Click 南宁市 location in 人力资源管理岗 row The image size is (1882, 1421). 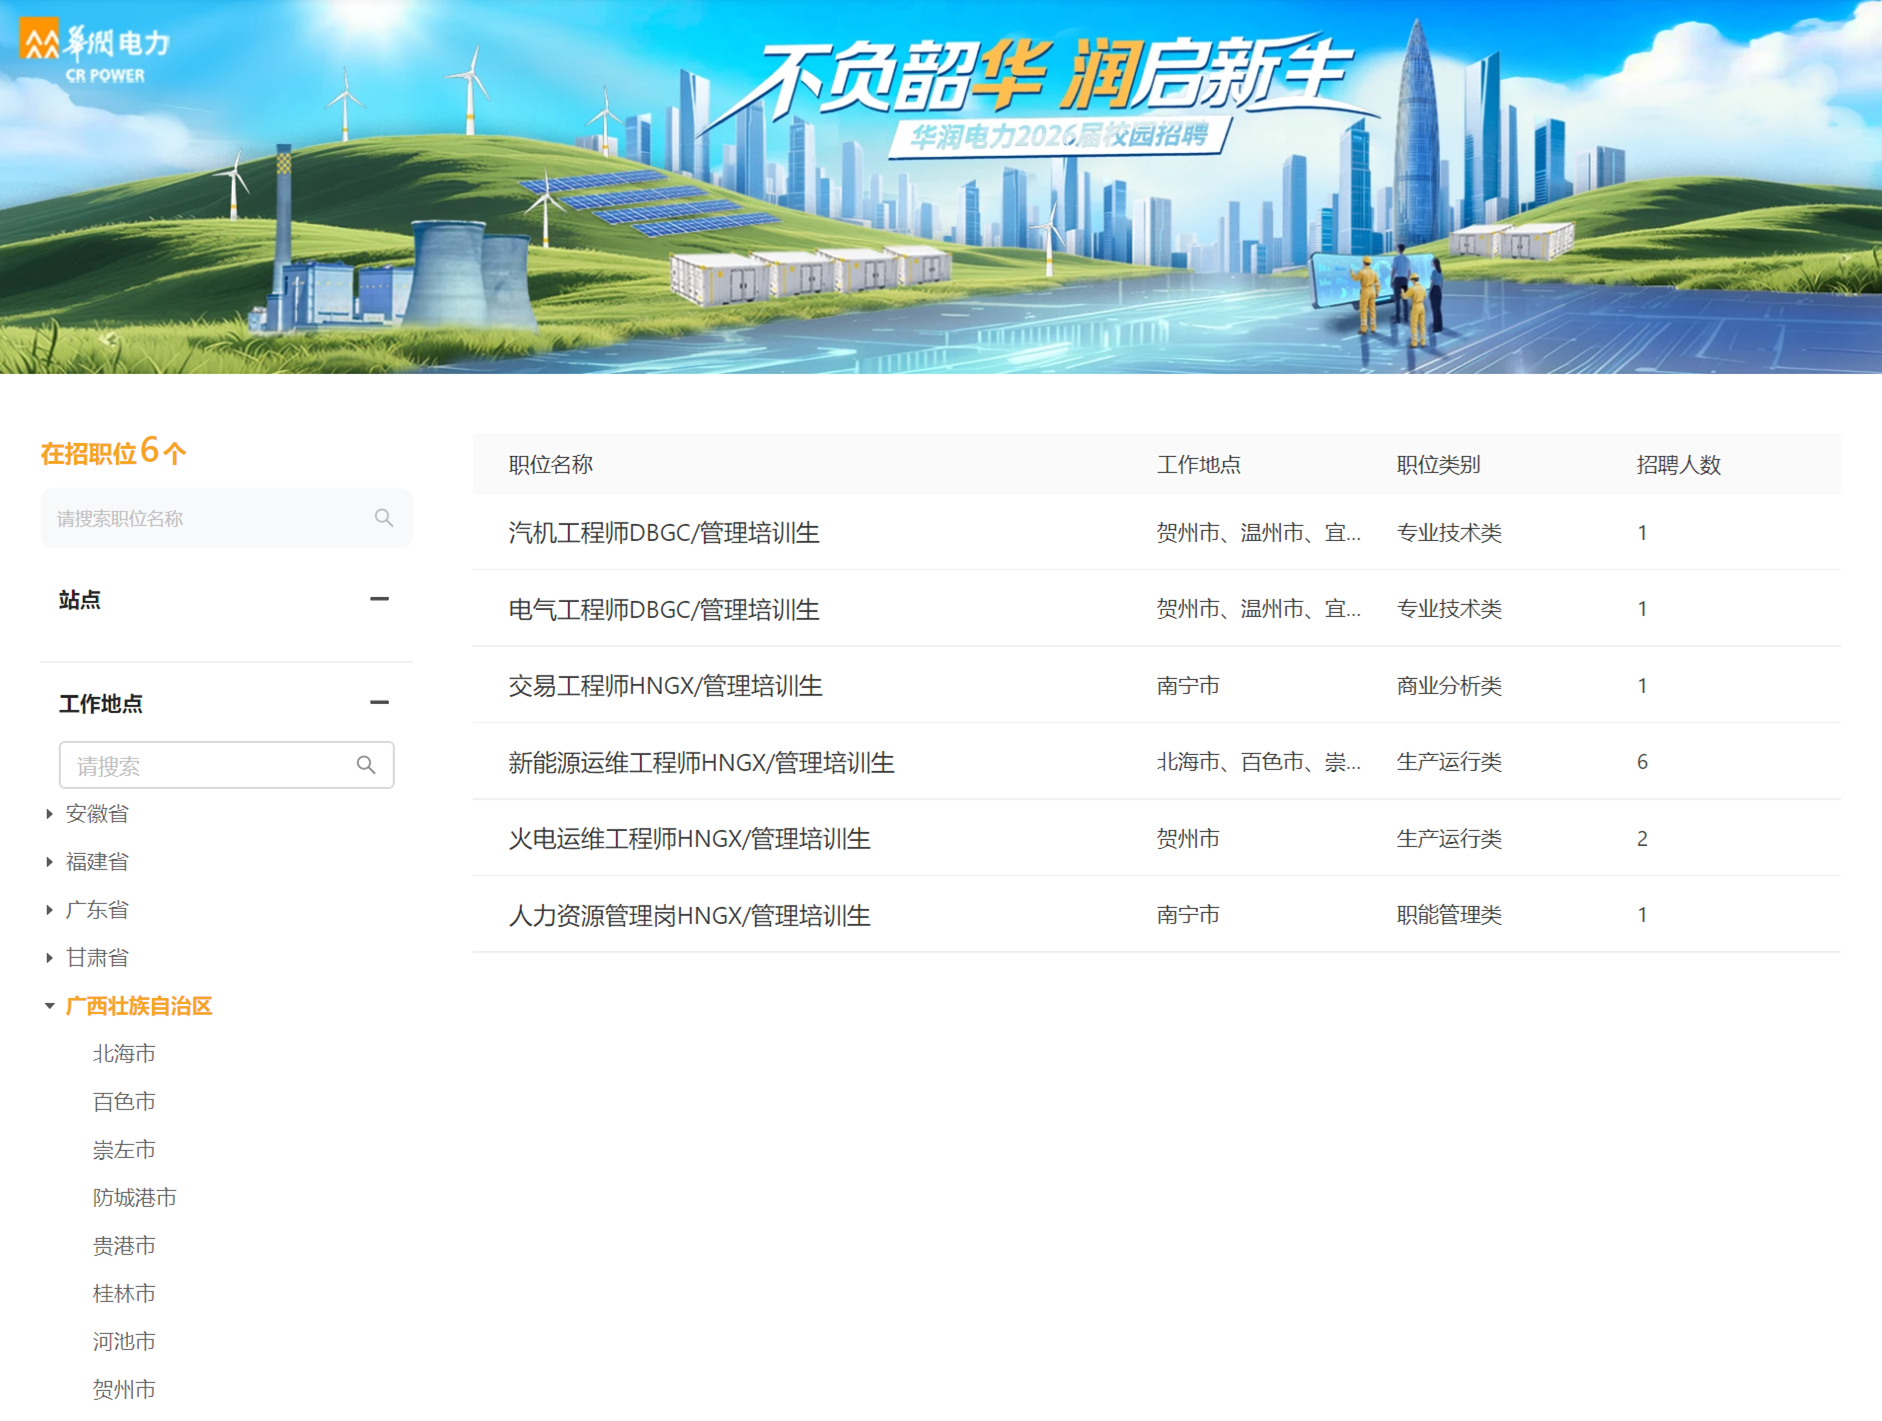[1188, 915]
